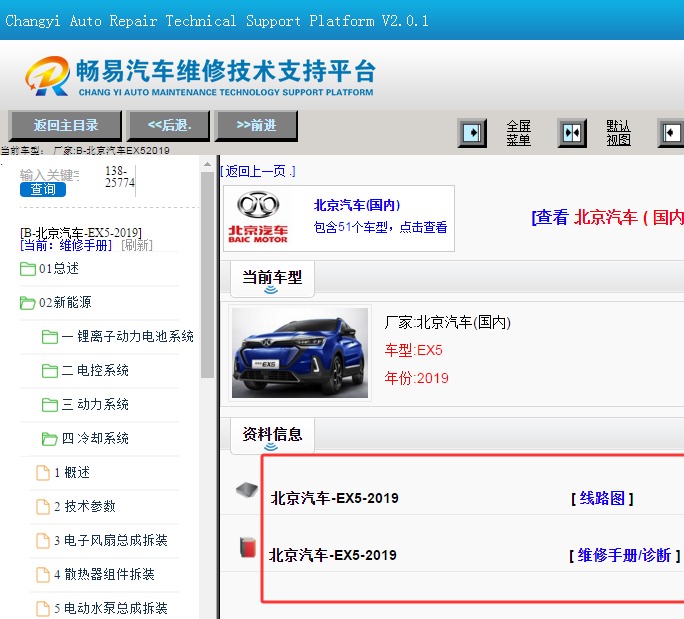The image size is (684, 619).
Task: Open the [线路图] link
Action: coord(602,498)
